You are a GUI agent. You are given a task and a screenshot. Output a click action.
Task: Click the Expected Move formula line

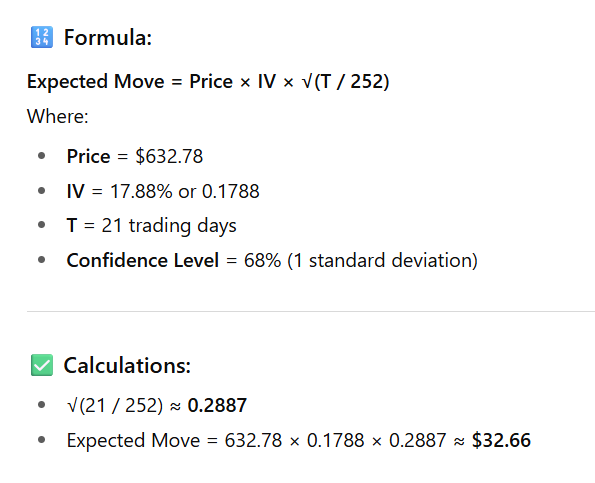(x=208, y=82)
